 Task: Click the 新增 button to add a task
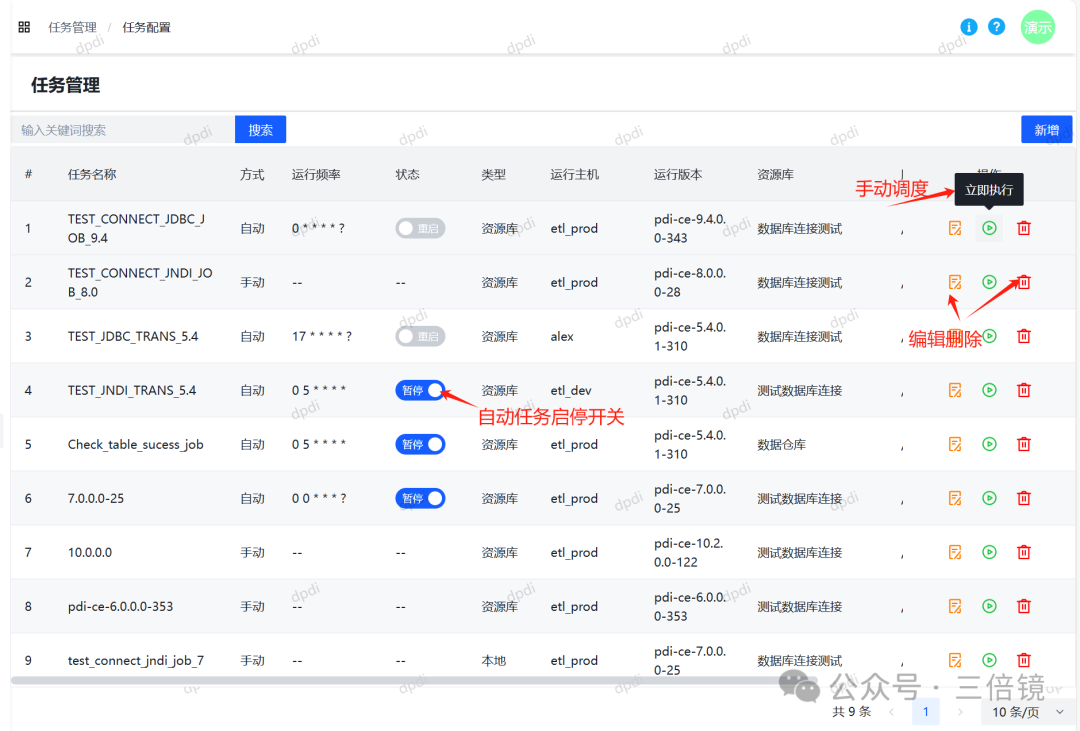pyautogui.click(x=1046, y=129)
